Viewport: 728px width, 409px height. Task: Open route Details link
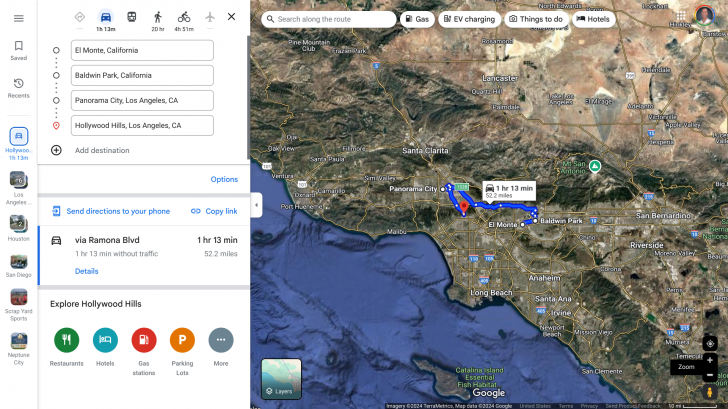86,271
